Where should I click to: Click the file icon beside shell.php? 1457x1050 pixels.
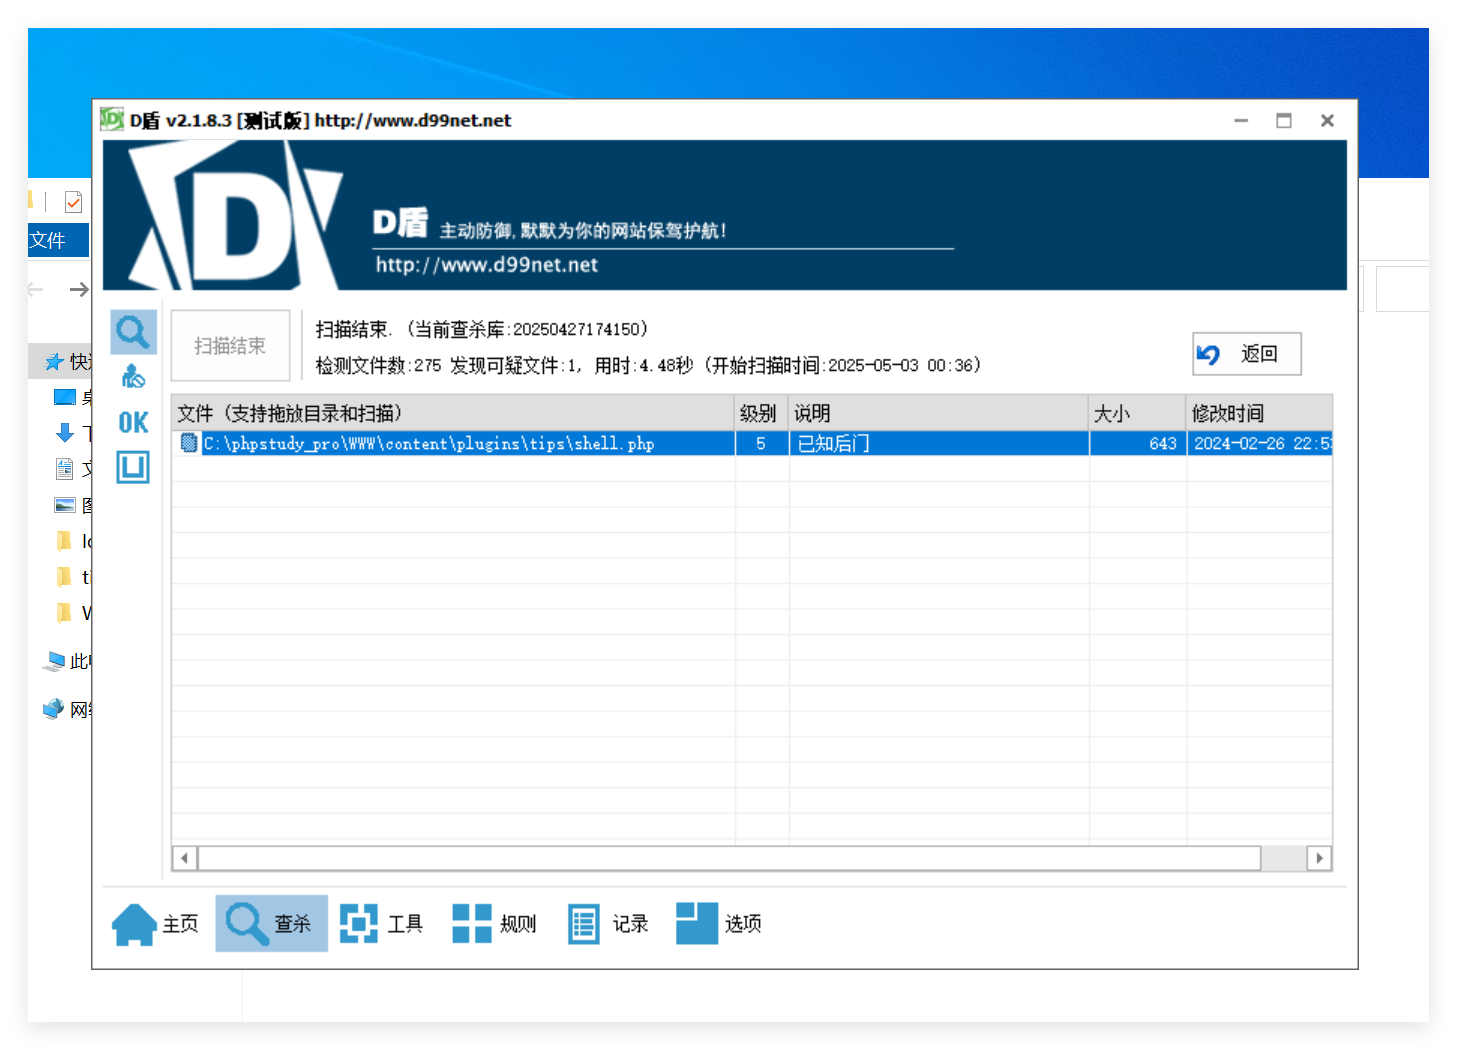coord(189,443)
